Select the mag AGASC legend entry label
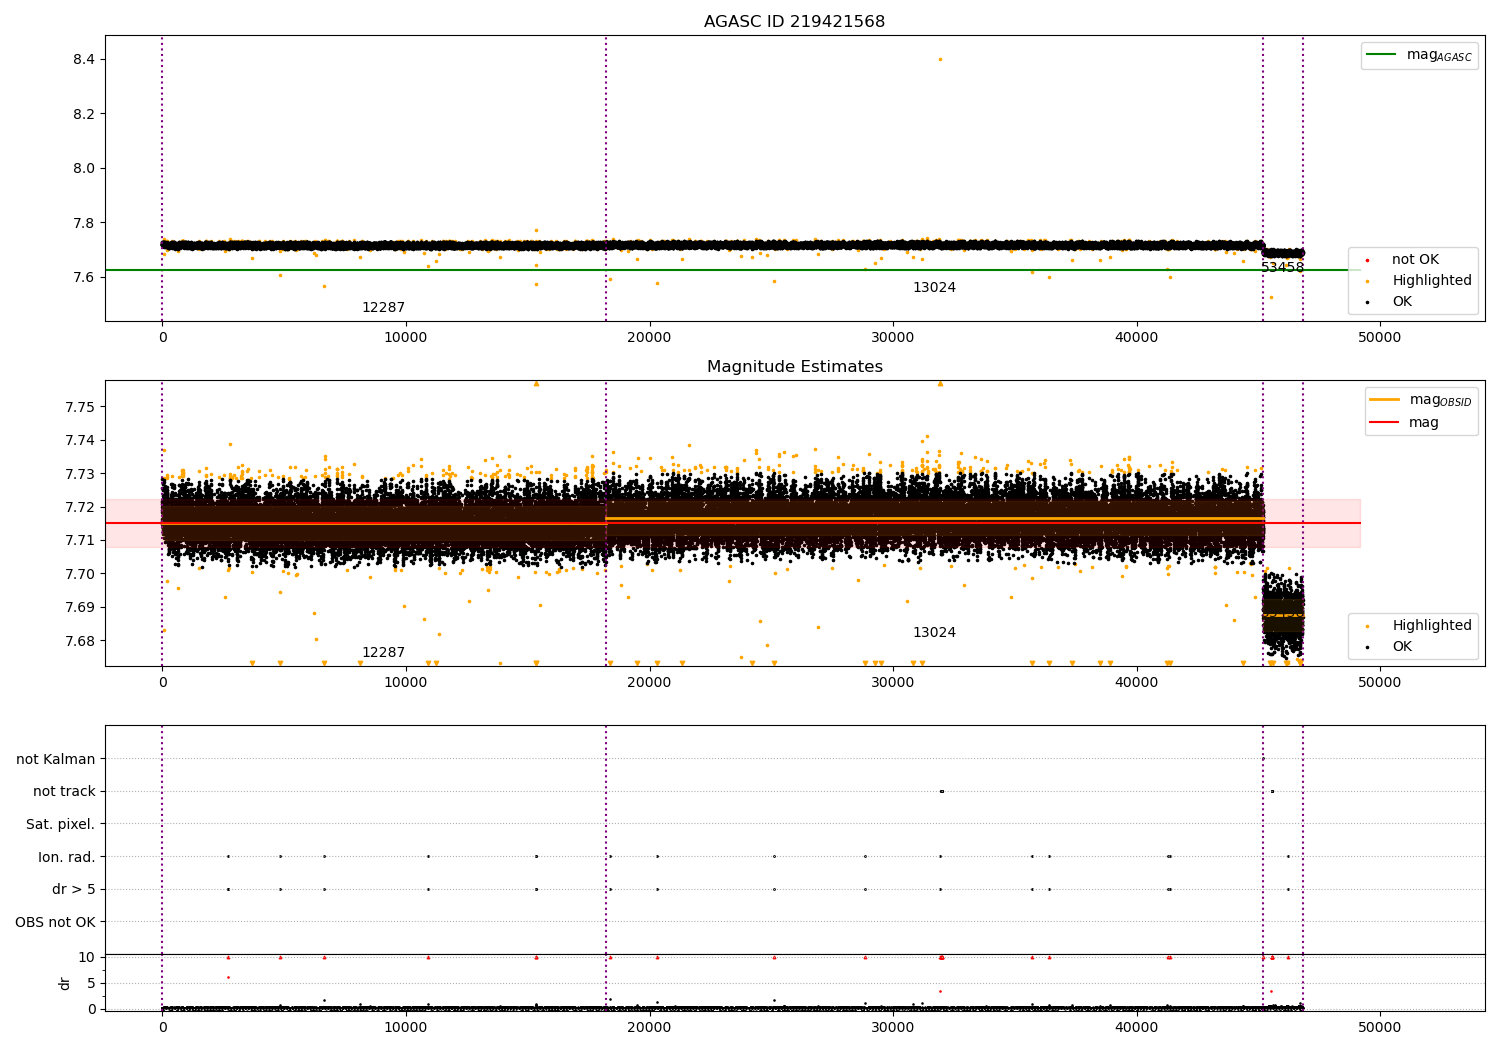This screenshot has height=1050, width=1500. [1439, 55]
